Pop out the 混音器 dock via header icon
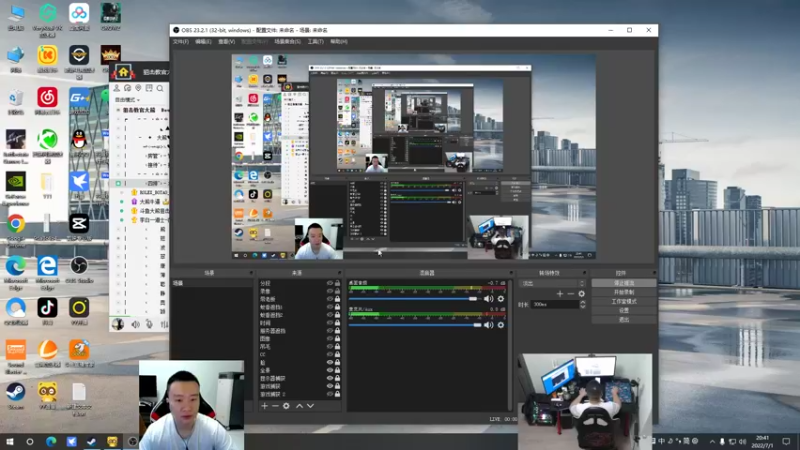The width and height of the screenshot is (800, 450). (x=511, y=273)
